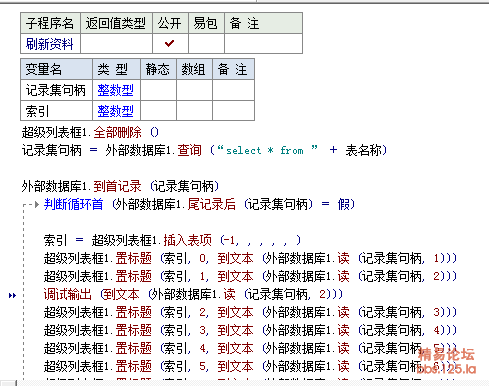The image size is (489, 386).
Task: Click the 易包 cell for 刷新资料
Action: point(206,43)
